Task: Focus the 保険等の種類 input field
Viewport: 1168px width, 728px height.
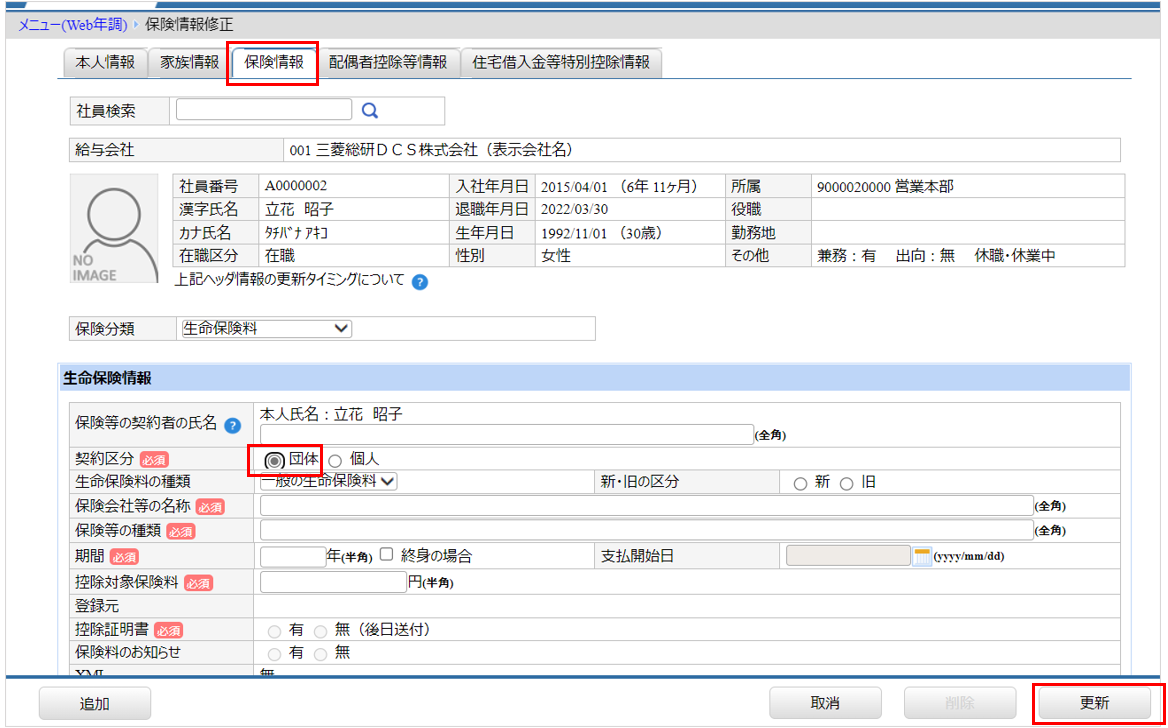Action: click(x=647, y=530)
